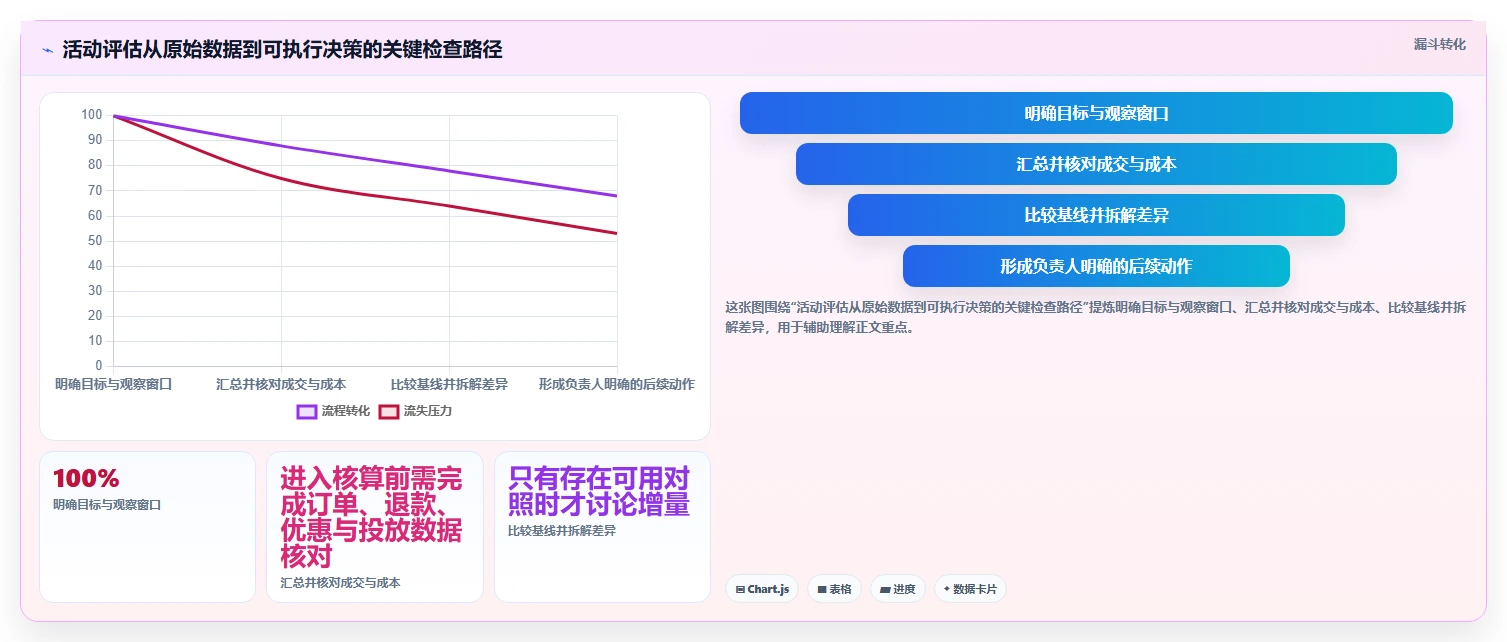Click the 数据卡片 tag
Screen dimensions: 1507x642
970,589
